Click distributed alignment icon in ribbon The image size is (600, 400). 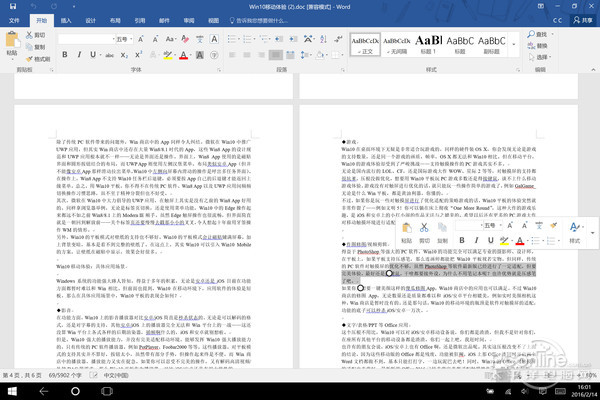290,55
